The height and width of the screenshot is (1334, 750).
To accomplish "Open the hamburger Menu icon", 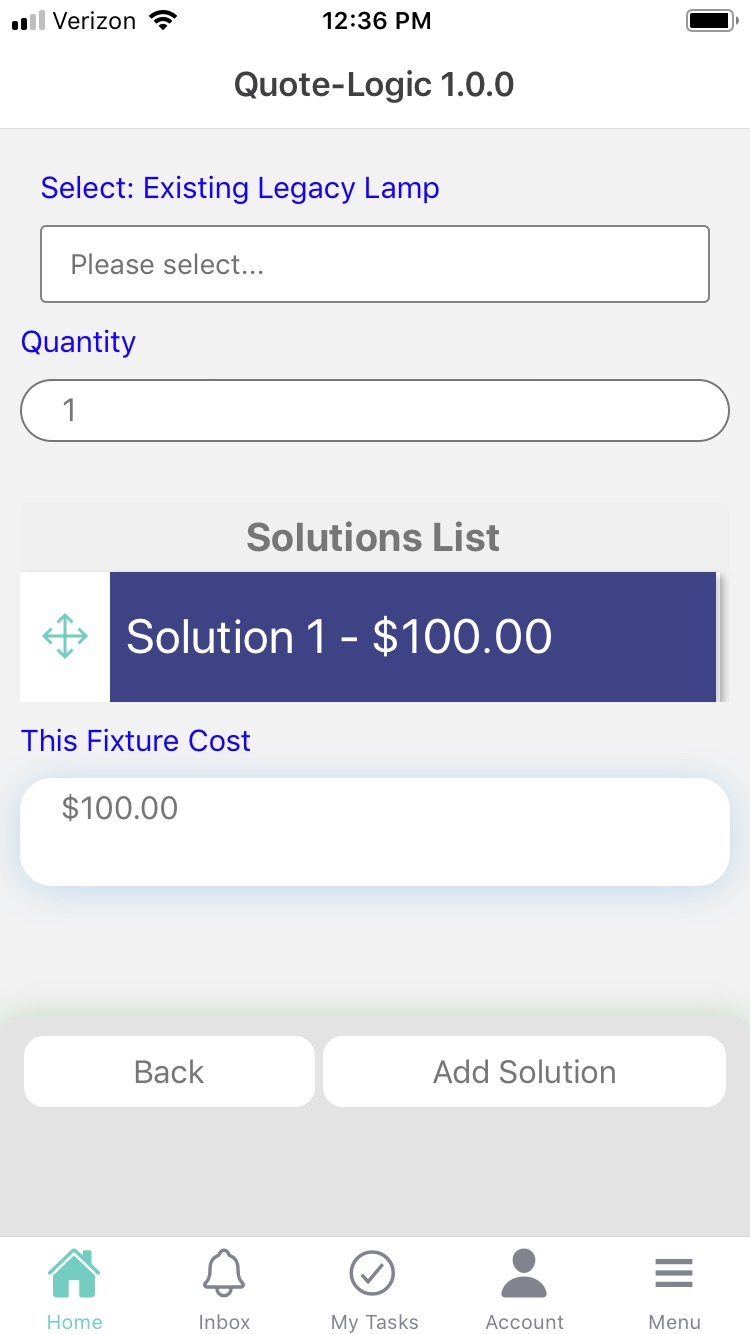I will [x=674, y=1275].
